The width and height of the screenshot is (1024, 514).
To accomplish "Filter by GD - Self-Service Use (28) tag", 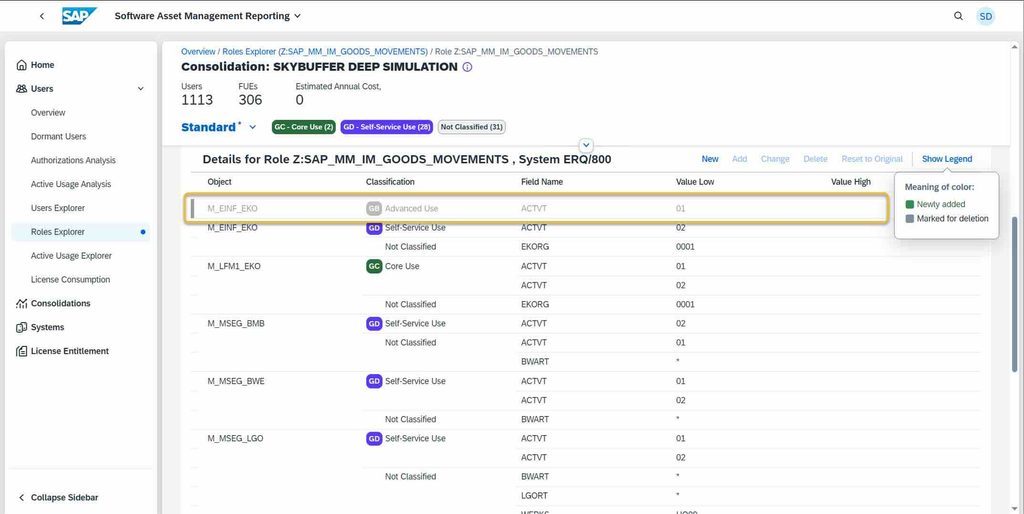I will coord(387,127).
